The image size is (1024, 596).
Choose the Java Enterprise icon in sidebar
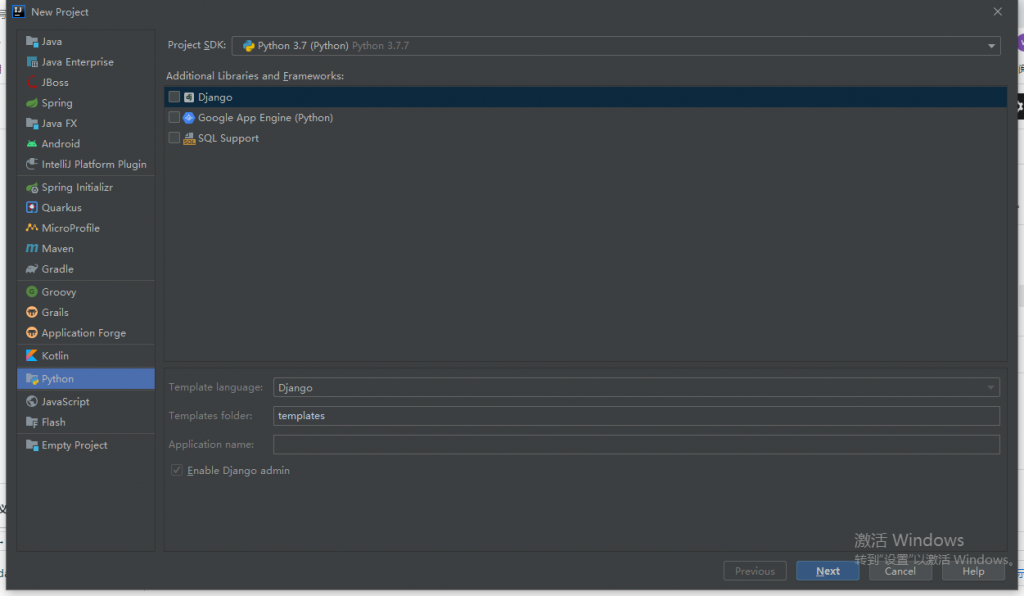pyautogui.click(x=31, y=62)
